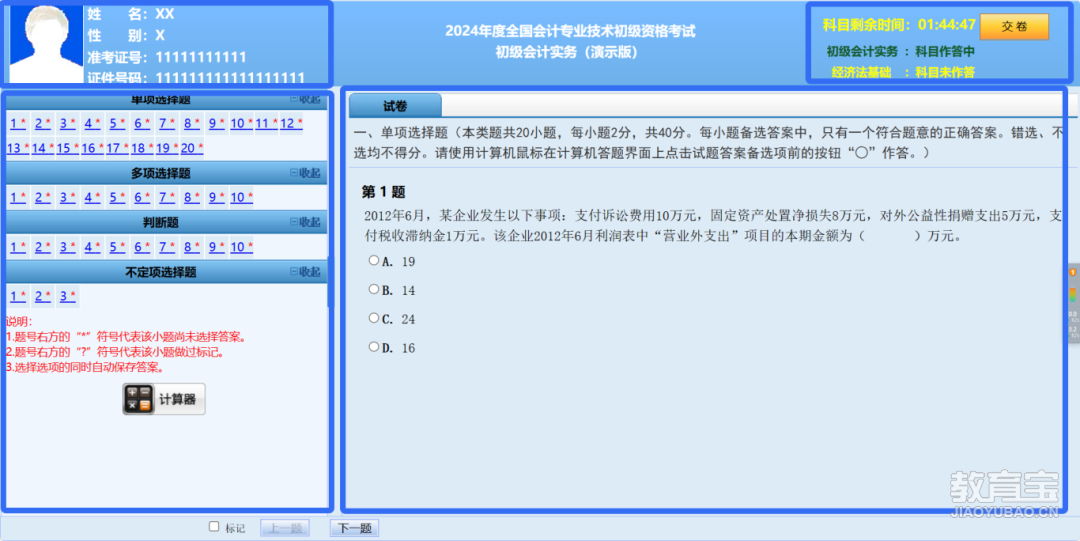Open the calculator tool icon

pyautogui.click(x=164, y=399)
